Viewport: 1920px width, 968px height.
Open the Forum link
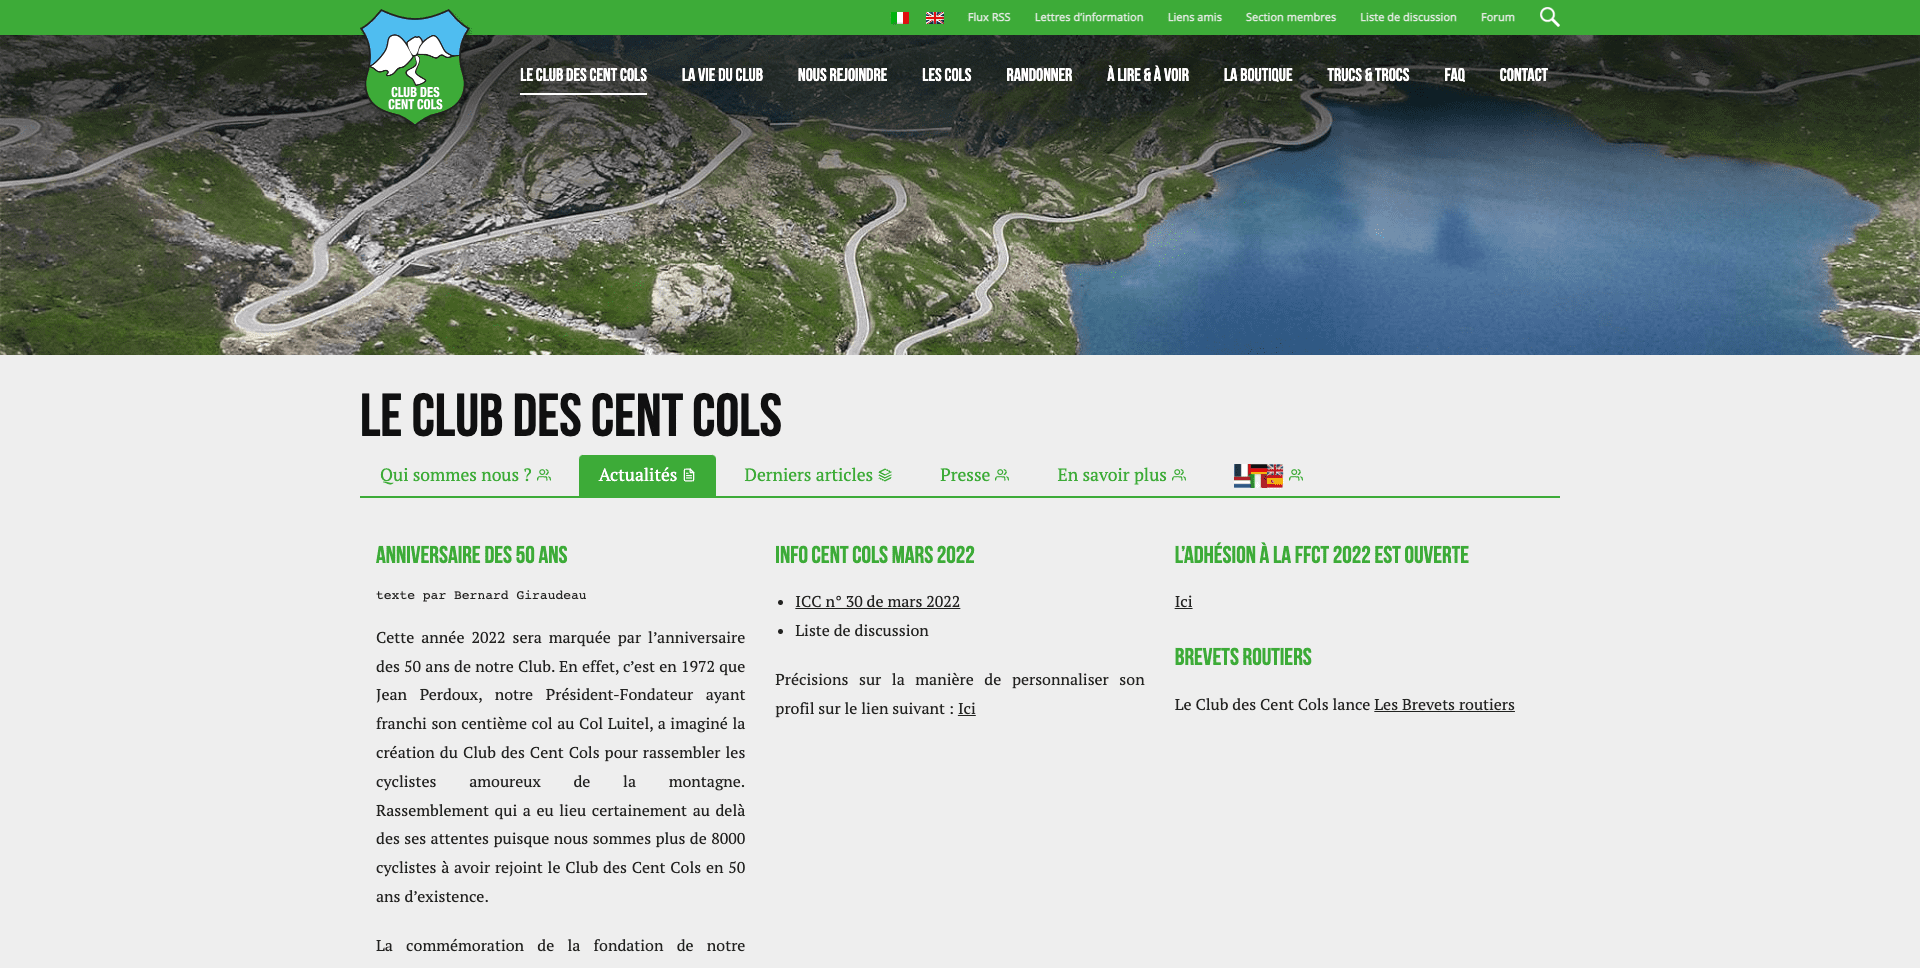point(1498,17)
